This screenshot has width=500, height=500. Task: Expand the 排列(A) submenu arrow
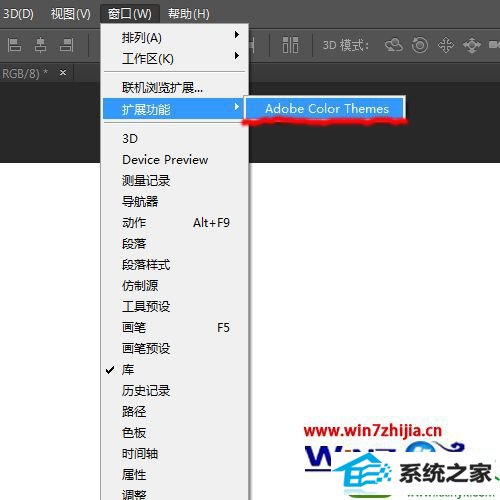(x=237, y=35)
